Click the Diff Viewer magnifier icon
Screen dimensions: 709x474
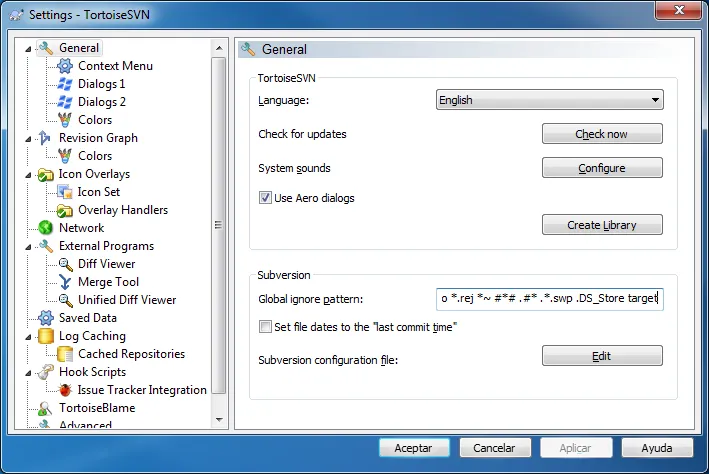click(x=65, y=264)
